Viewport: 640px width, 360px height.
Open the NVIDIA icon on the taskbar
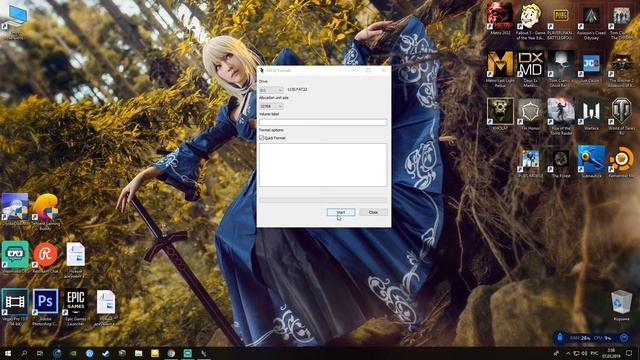pos(73,353)
